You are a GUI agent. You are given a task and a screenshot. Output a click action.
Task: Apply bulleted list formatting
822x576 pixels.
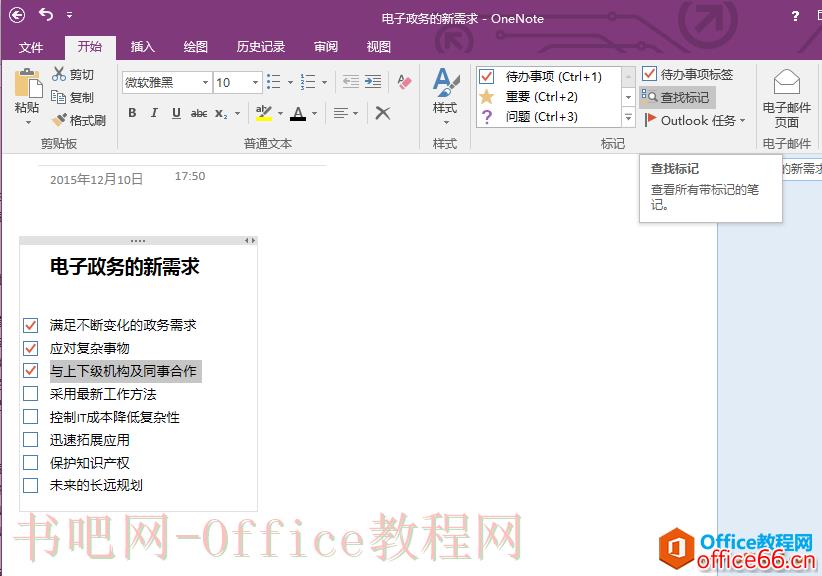pos(274,82)
